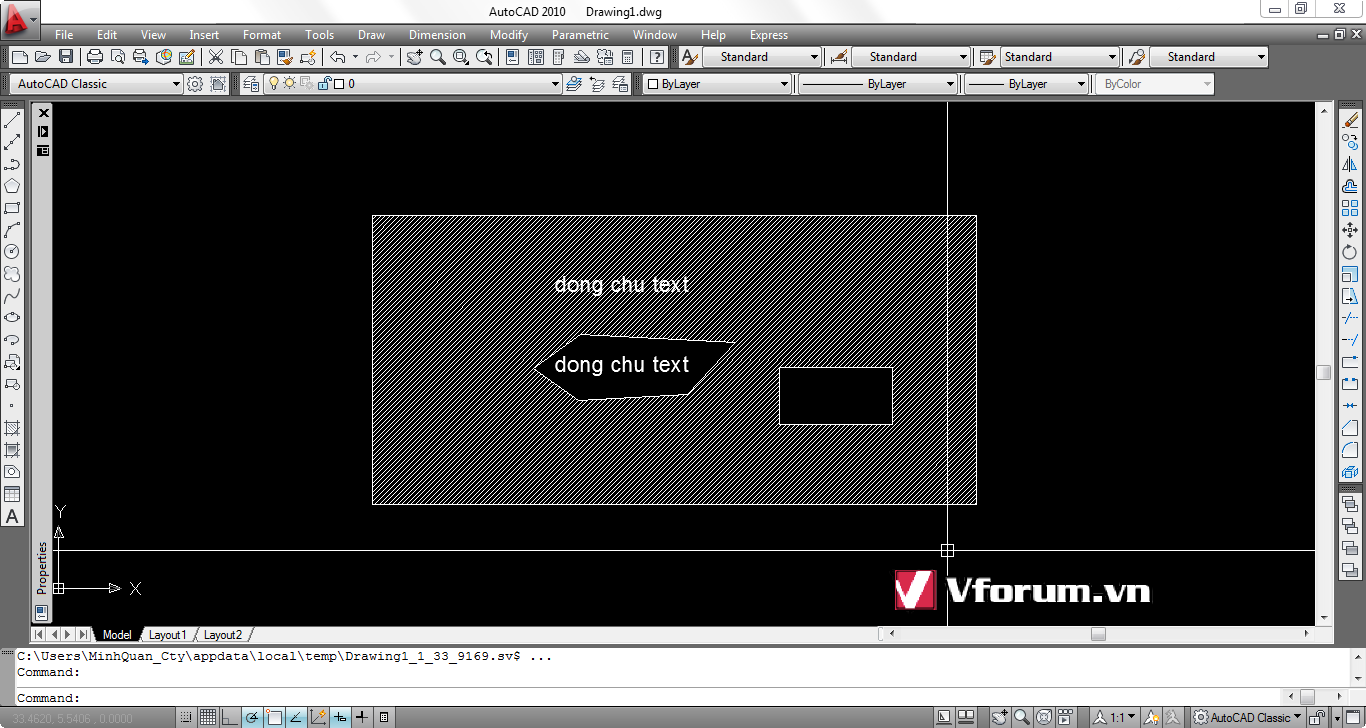Click the Zoom Previous icon
Viewport: 1366px width, 728px height.
485,57
